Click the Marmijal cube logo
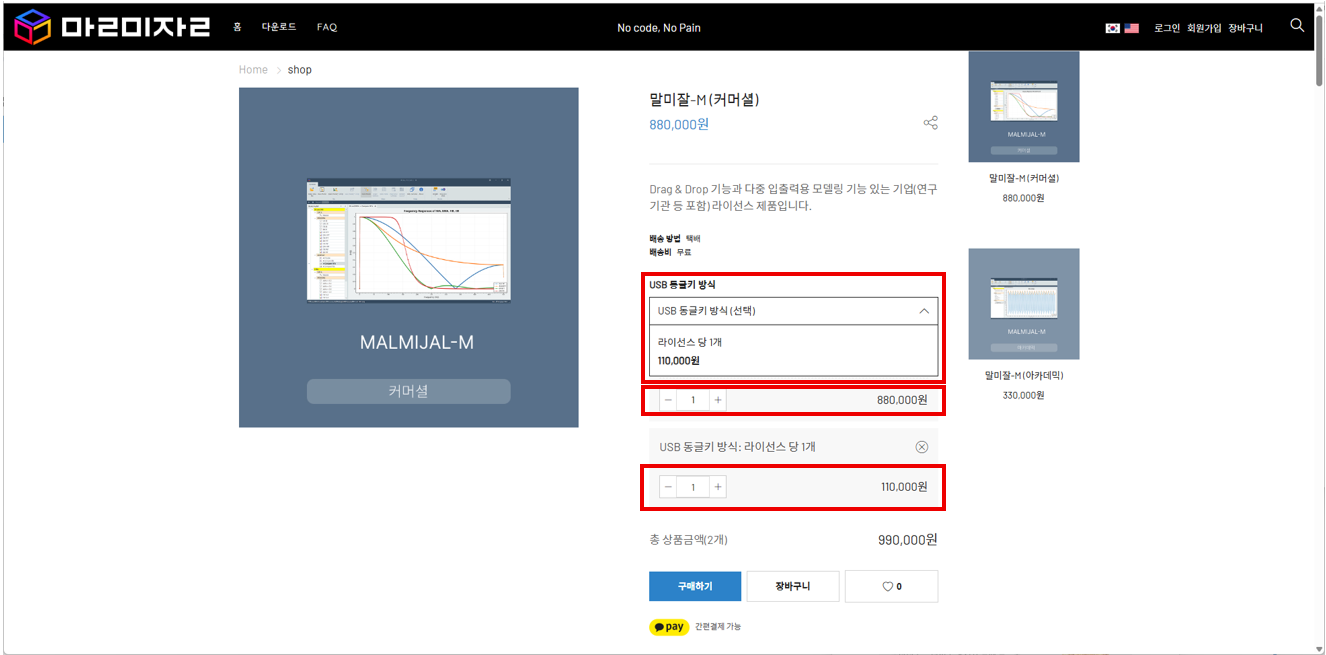Screen dimensions: 1326x655 pyautogui.click(x=32, y=27)
